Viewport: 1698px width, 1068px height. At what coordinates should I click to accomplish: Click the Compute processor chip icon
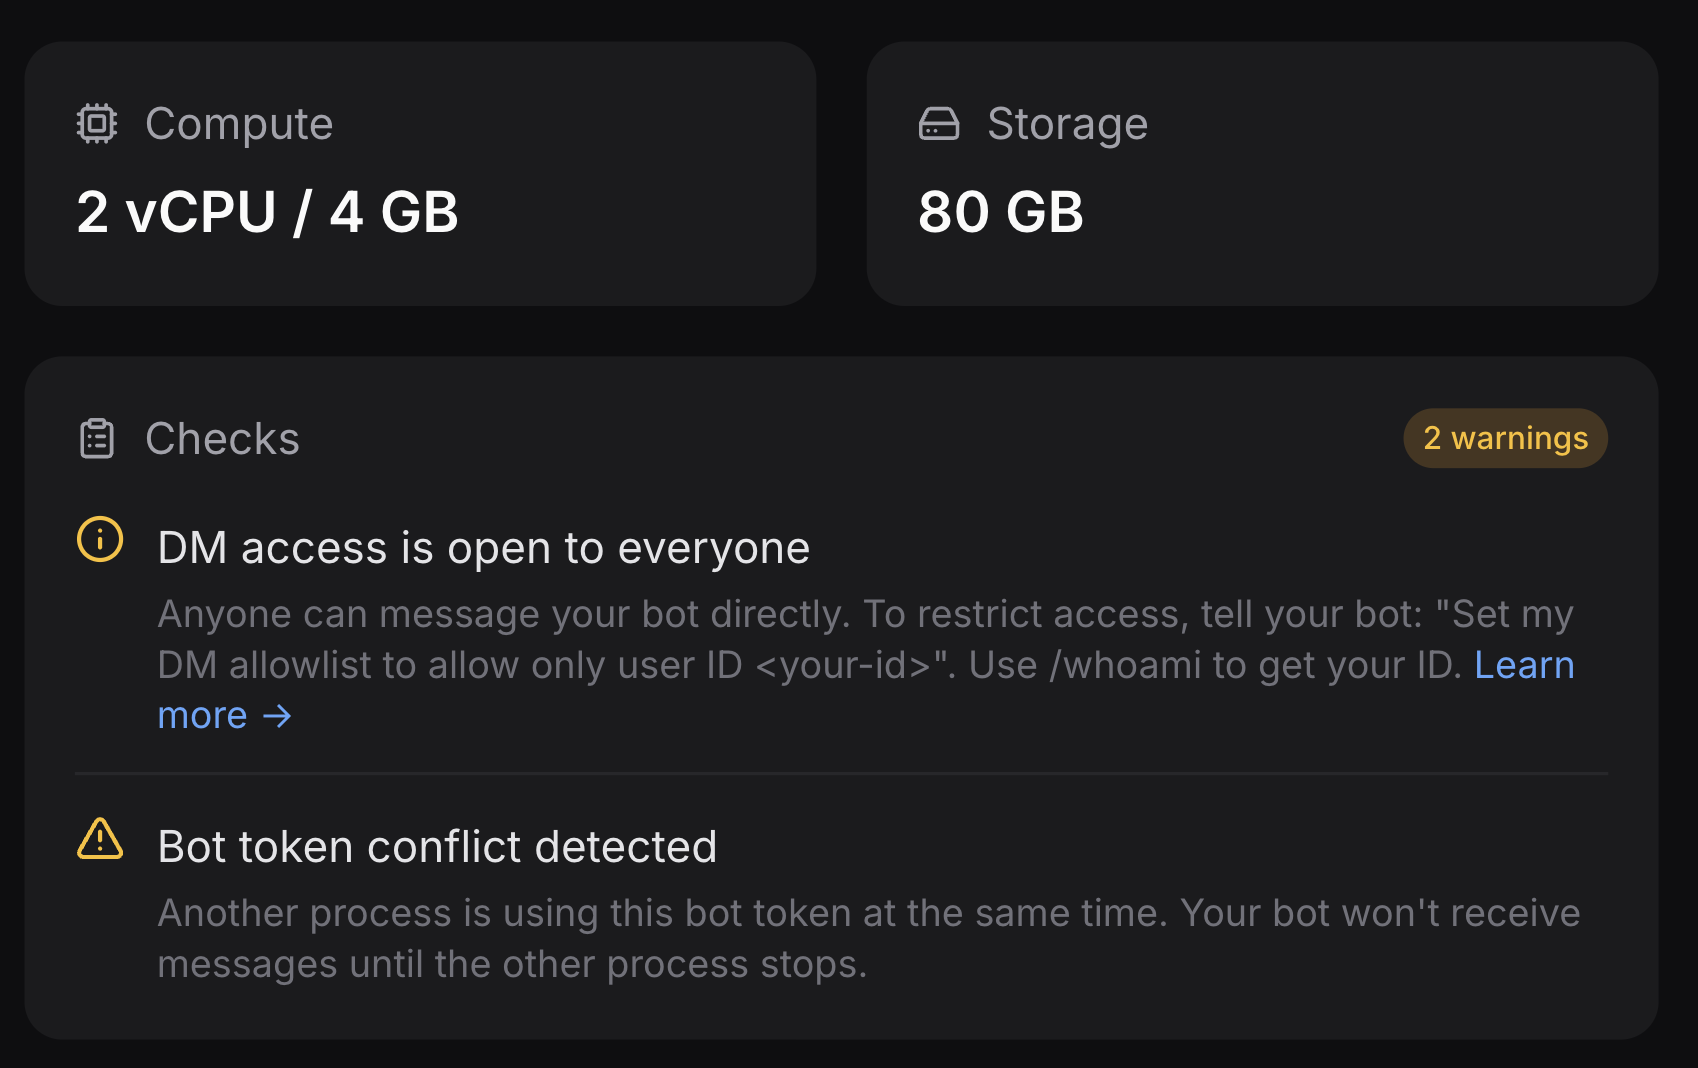coord(97,124)
